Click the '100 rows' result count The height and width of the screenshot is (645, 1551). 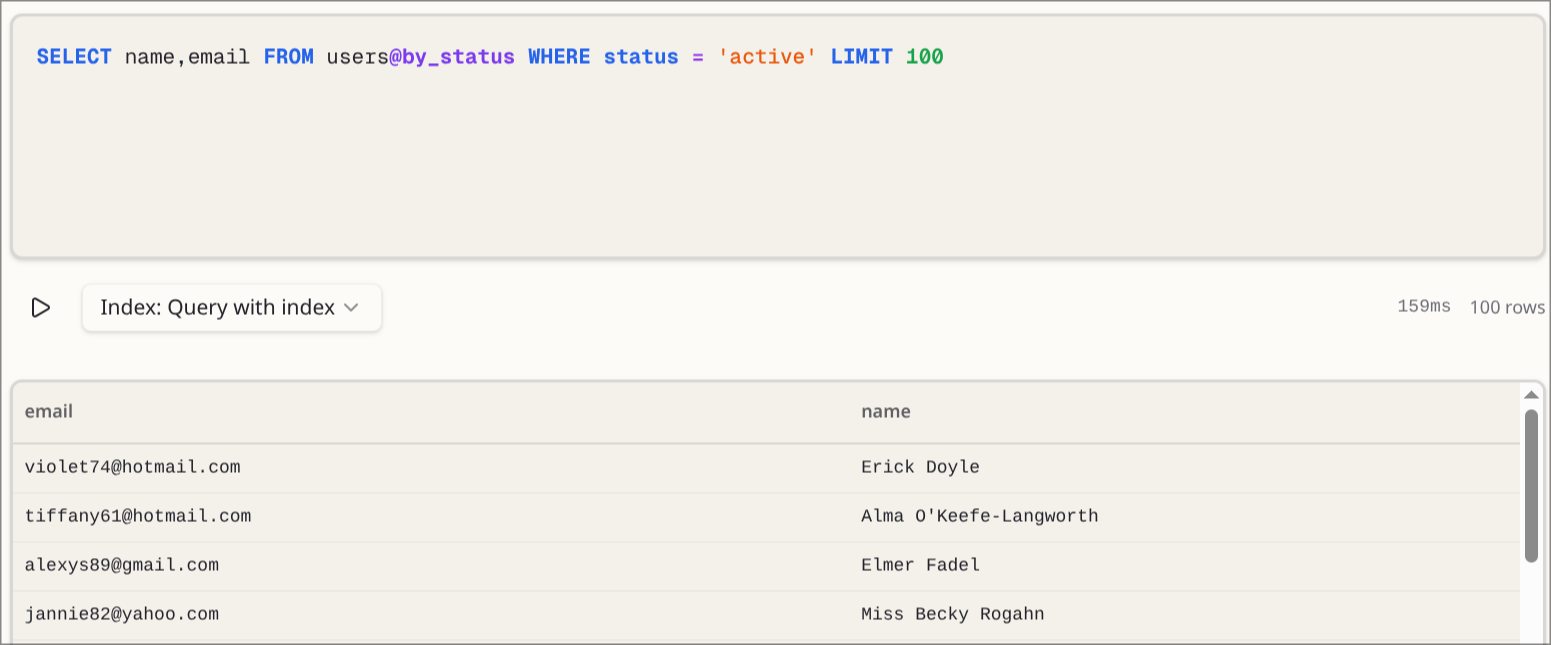click(1506, 308)
